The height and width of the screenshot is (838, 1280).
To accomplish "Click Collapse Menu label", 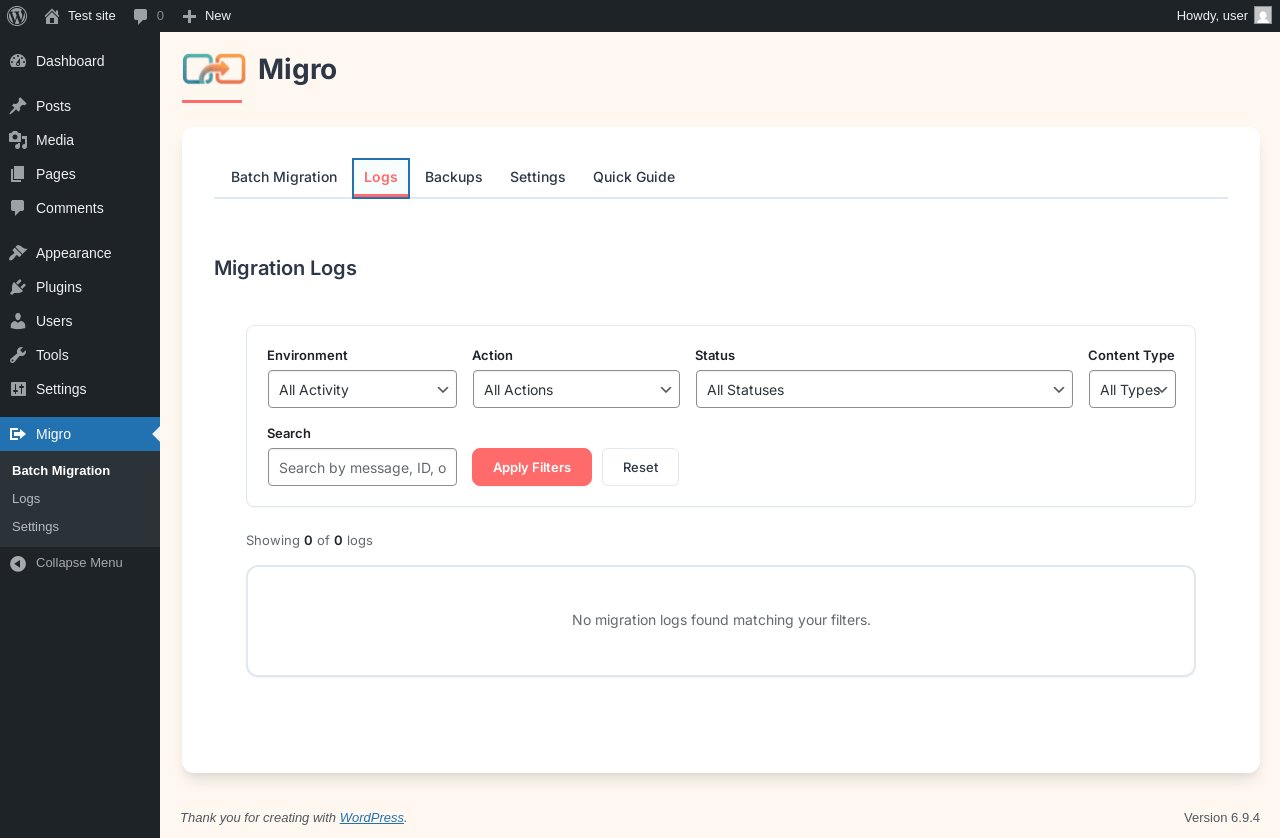I will click(79, 563).
